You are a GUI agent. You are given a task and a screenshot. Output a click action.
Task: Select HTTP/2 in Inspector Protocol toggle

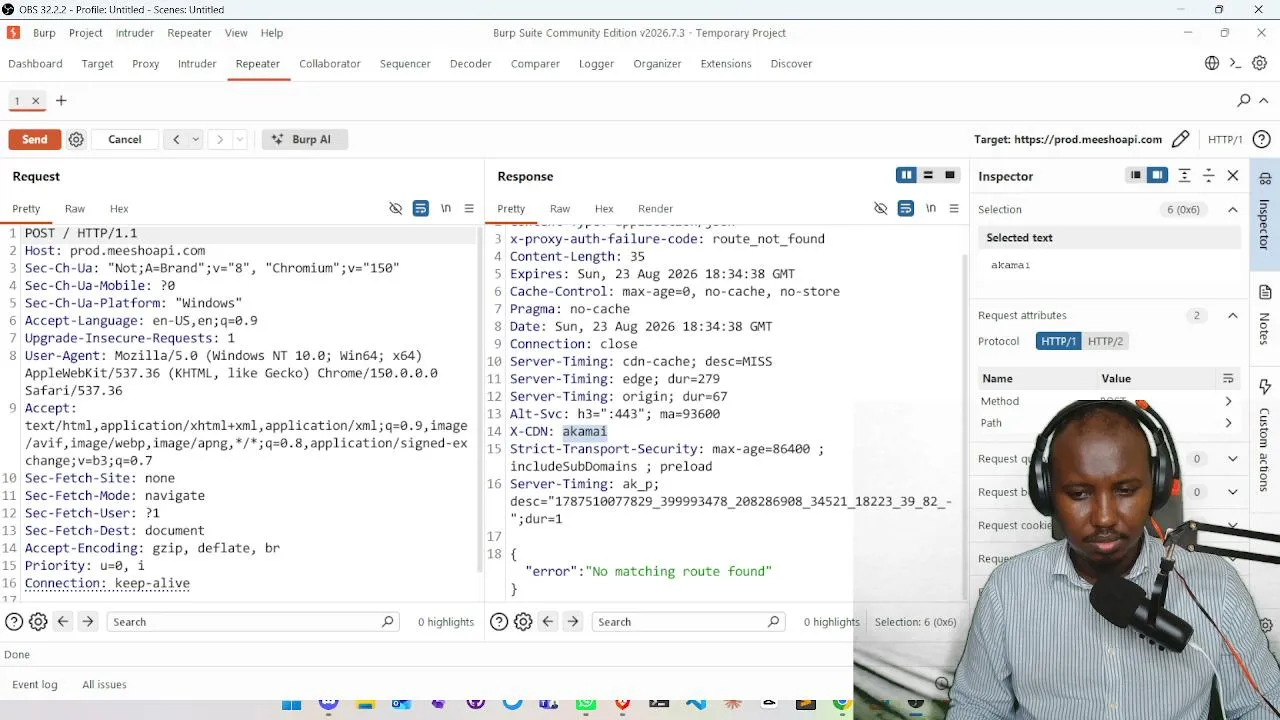tap(1105, 341)
